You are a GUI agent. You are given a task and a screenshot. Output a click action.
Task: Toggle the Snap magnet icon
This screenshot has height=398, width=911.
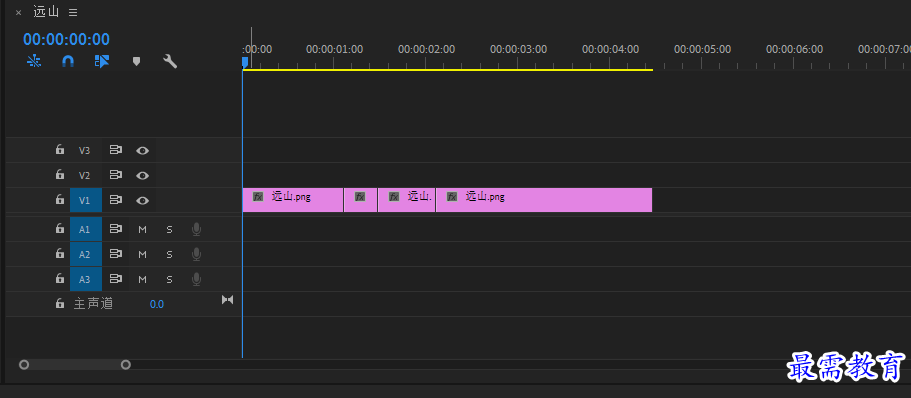(x=68, y=61)
